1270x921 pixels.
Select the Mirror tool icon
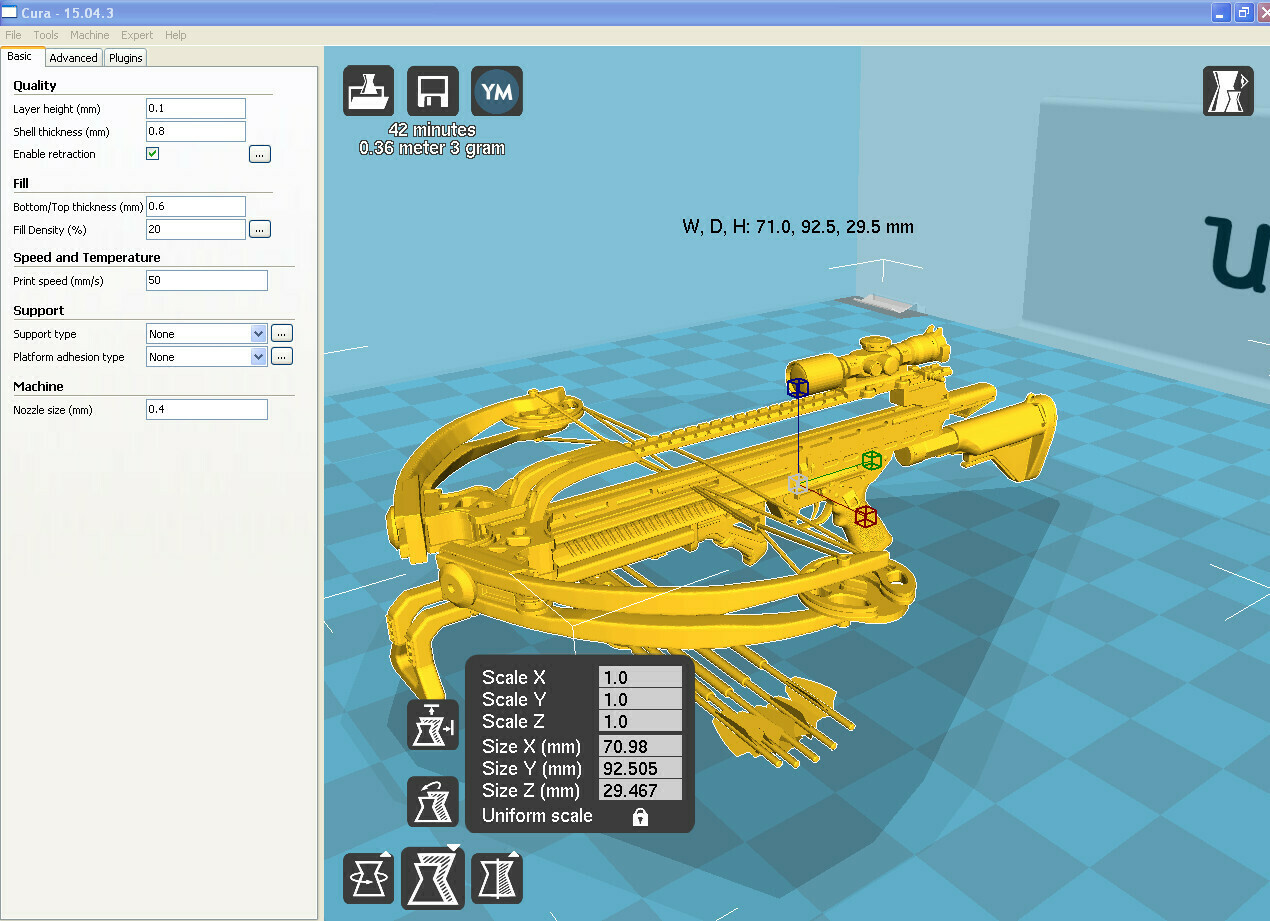point(496,877)
